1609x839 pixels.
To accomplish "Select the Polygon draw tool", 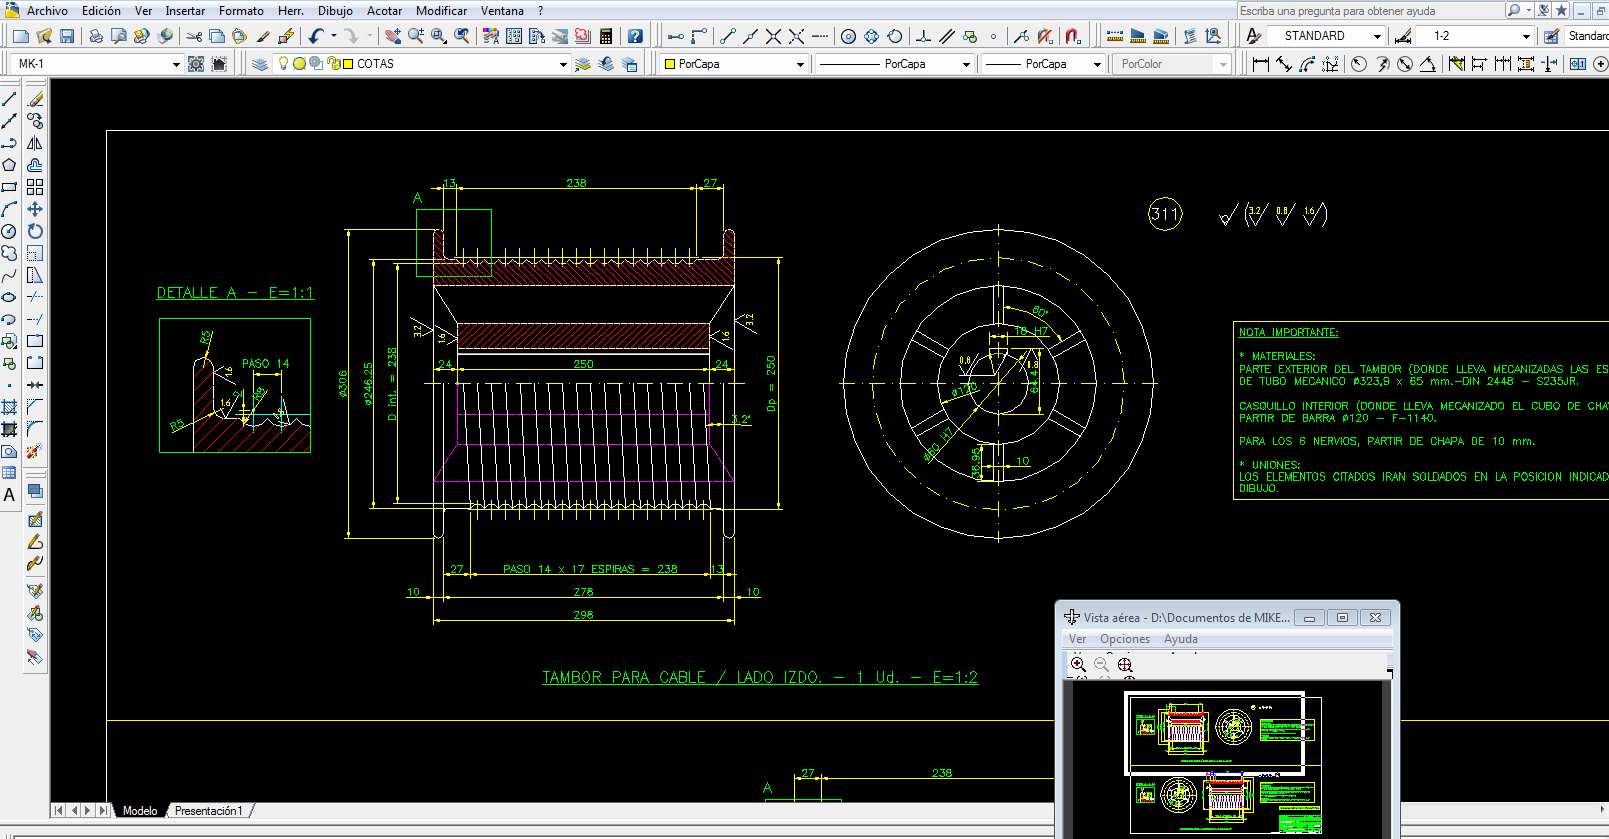I will 9,165.
